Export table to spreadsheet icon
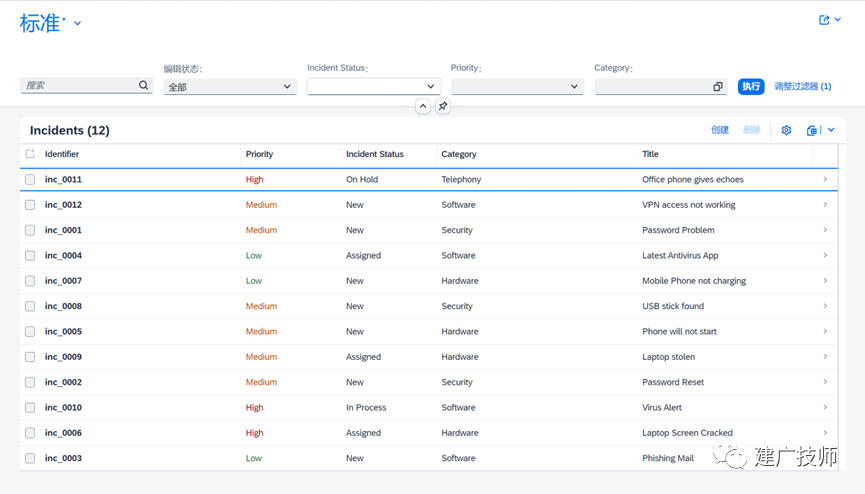The height and width of the screenshot is (494, 865). point(811,130)
